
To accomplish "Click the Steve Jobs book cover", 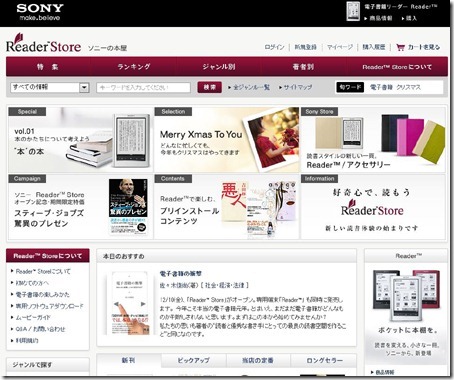I will tap(128, 207).
